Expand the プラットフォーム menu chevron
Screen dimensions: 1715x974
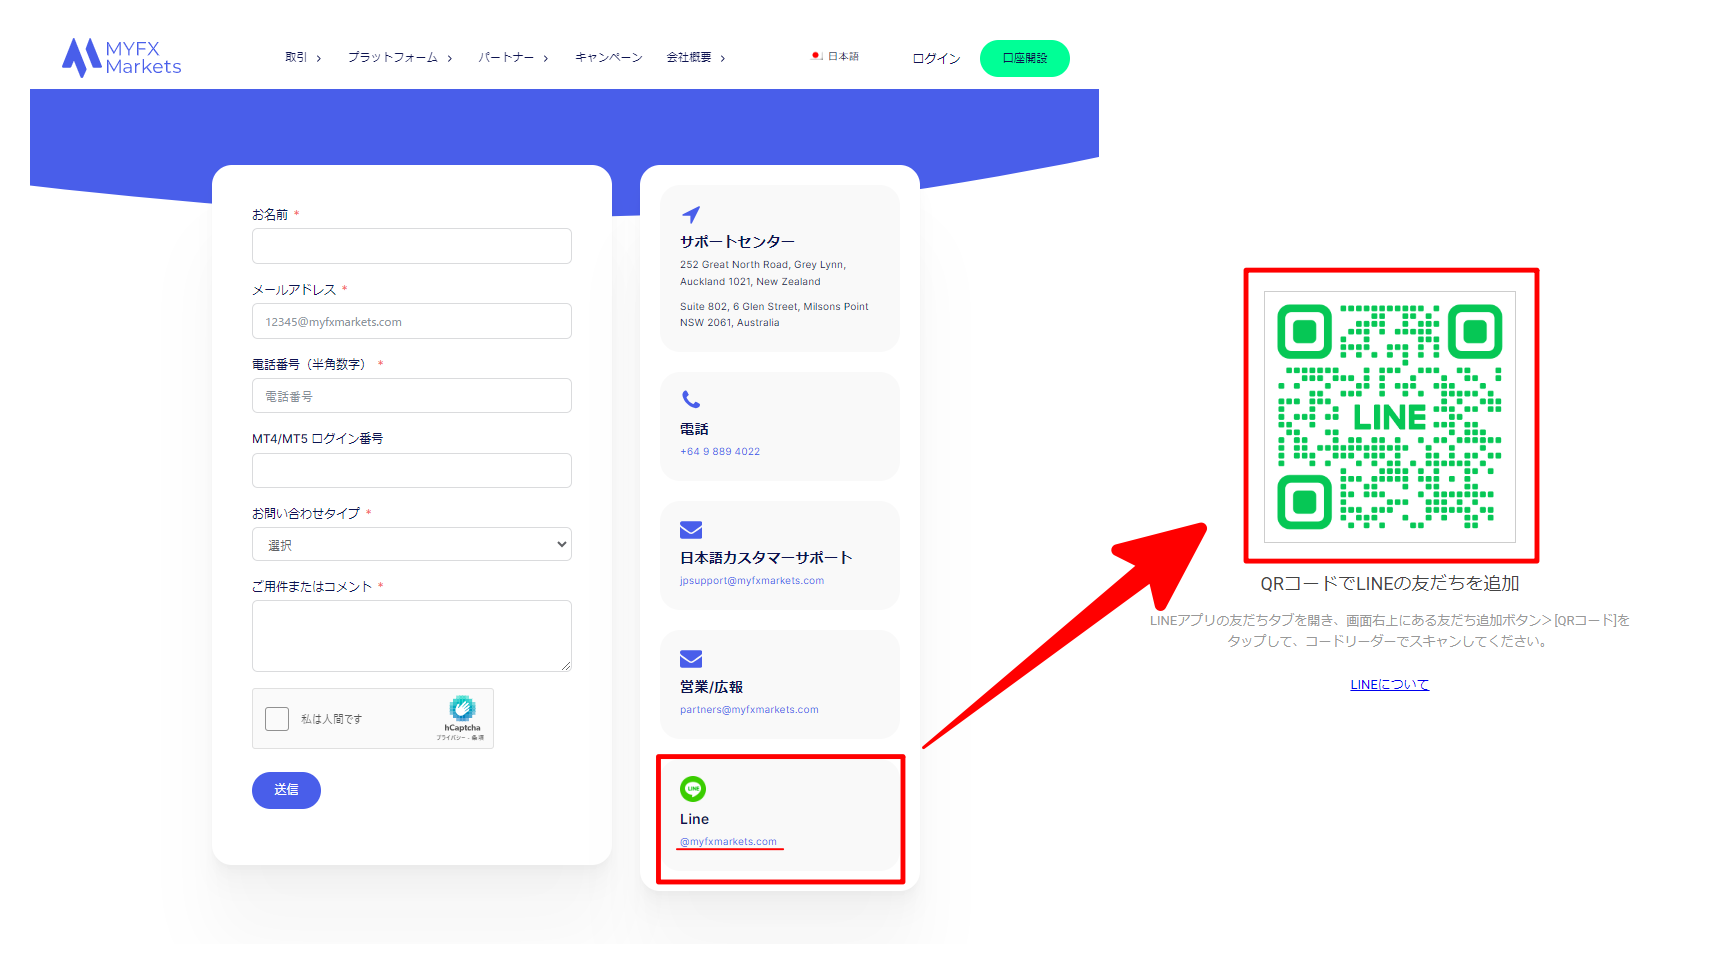[x=450, y=58]
